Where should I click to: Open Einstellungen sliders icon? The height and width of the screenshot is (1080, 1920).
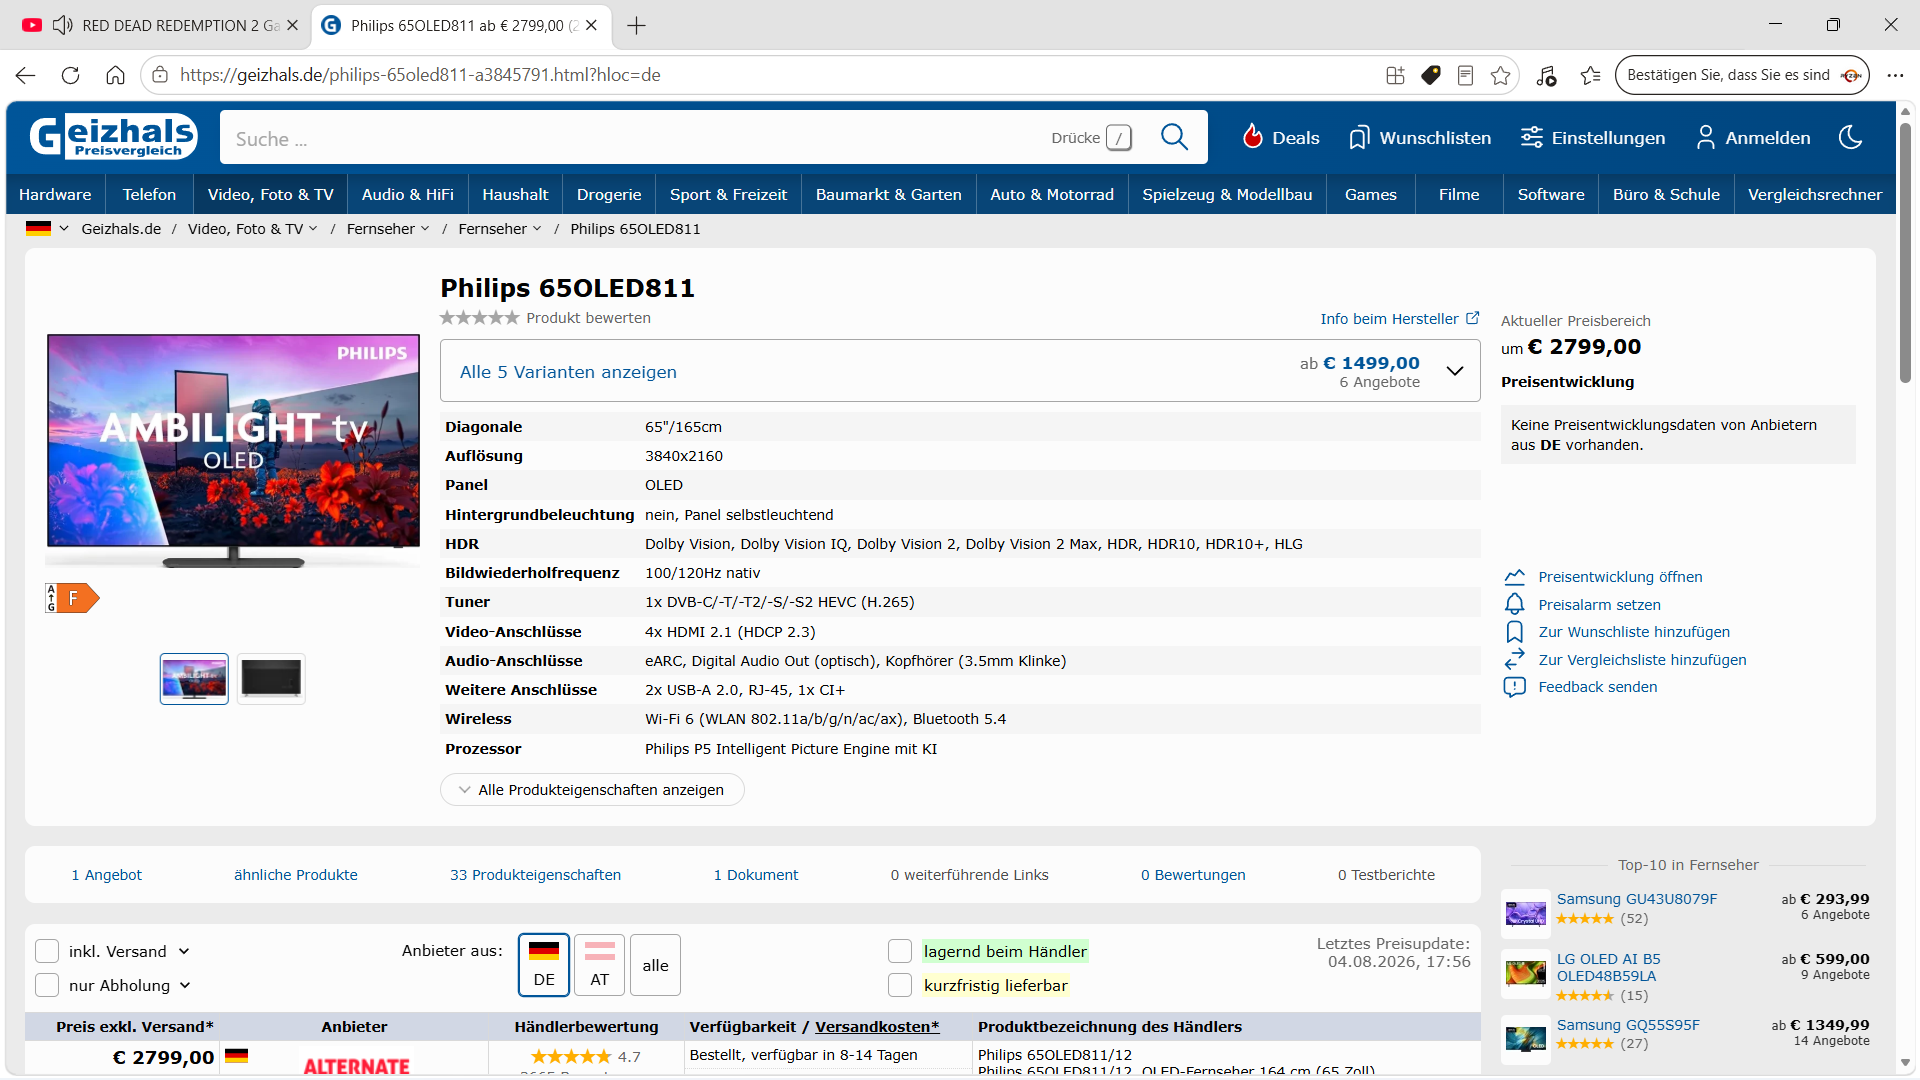coord(1531,138)
